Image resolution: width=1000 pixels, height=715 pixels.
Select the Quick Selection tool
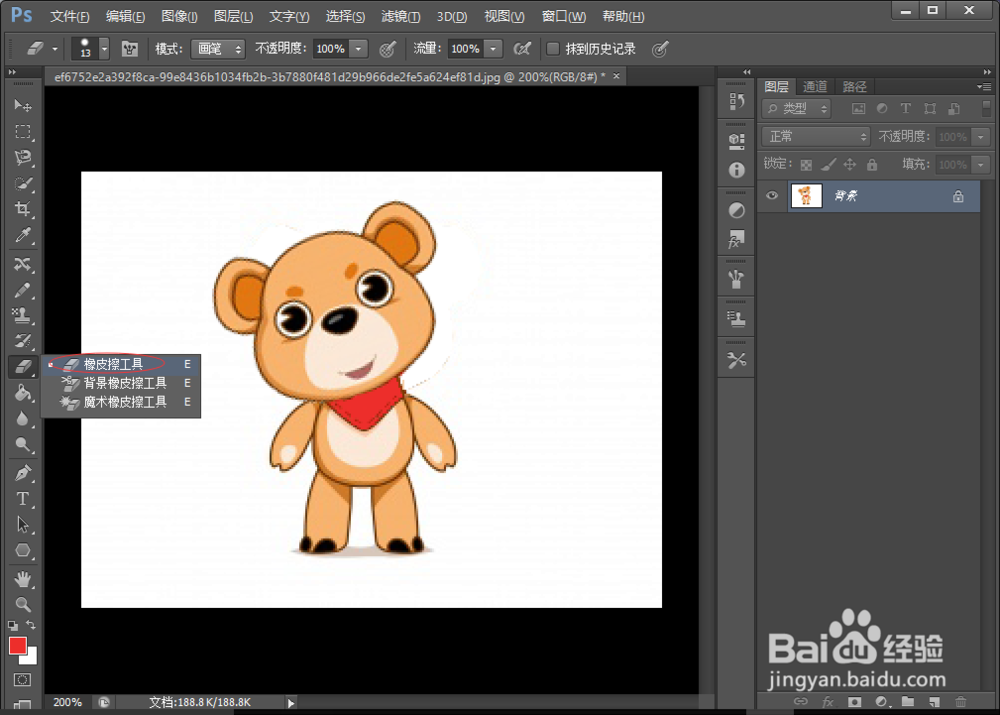[x=23, y=184]
